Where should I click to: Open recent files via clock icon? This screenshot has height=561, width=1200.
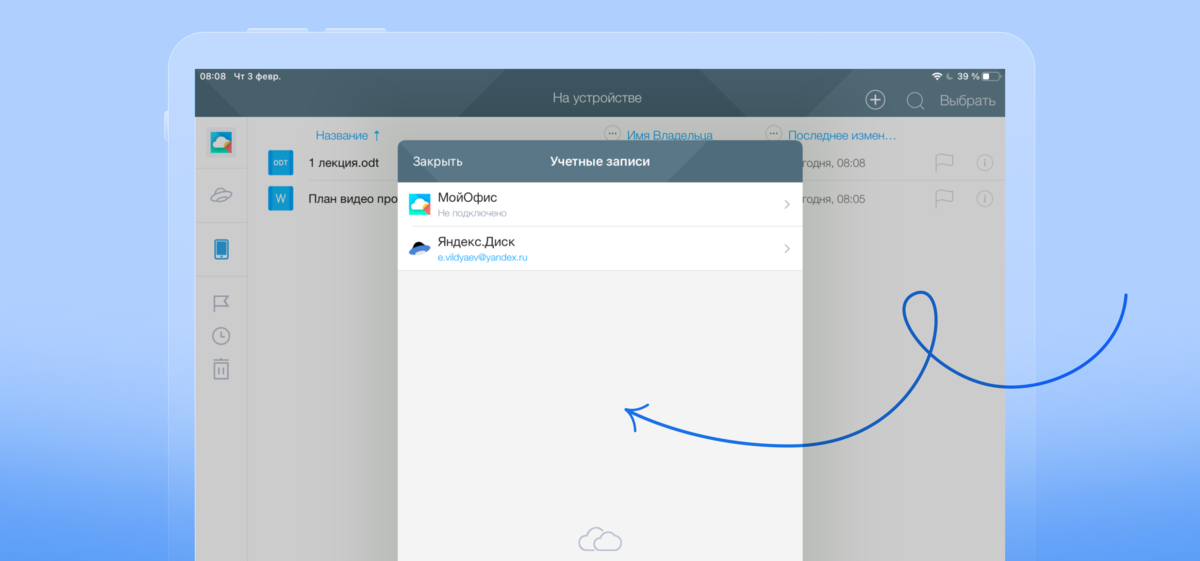221,336
